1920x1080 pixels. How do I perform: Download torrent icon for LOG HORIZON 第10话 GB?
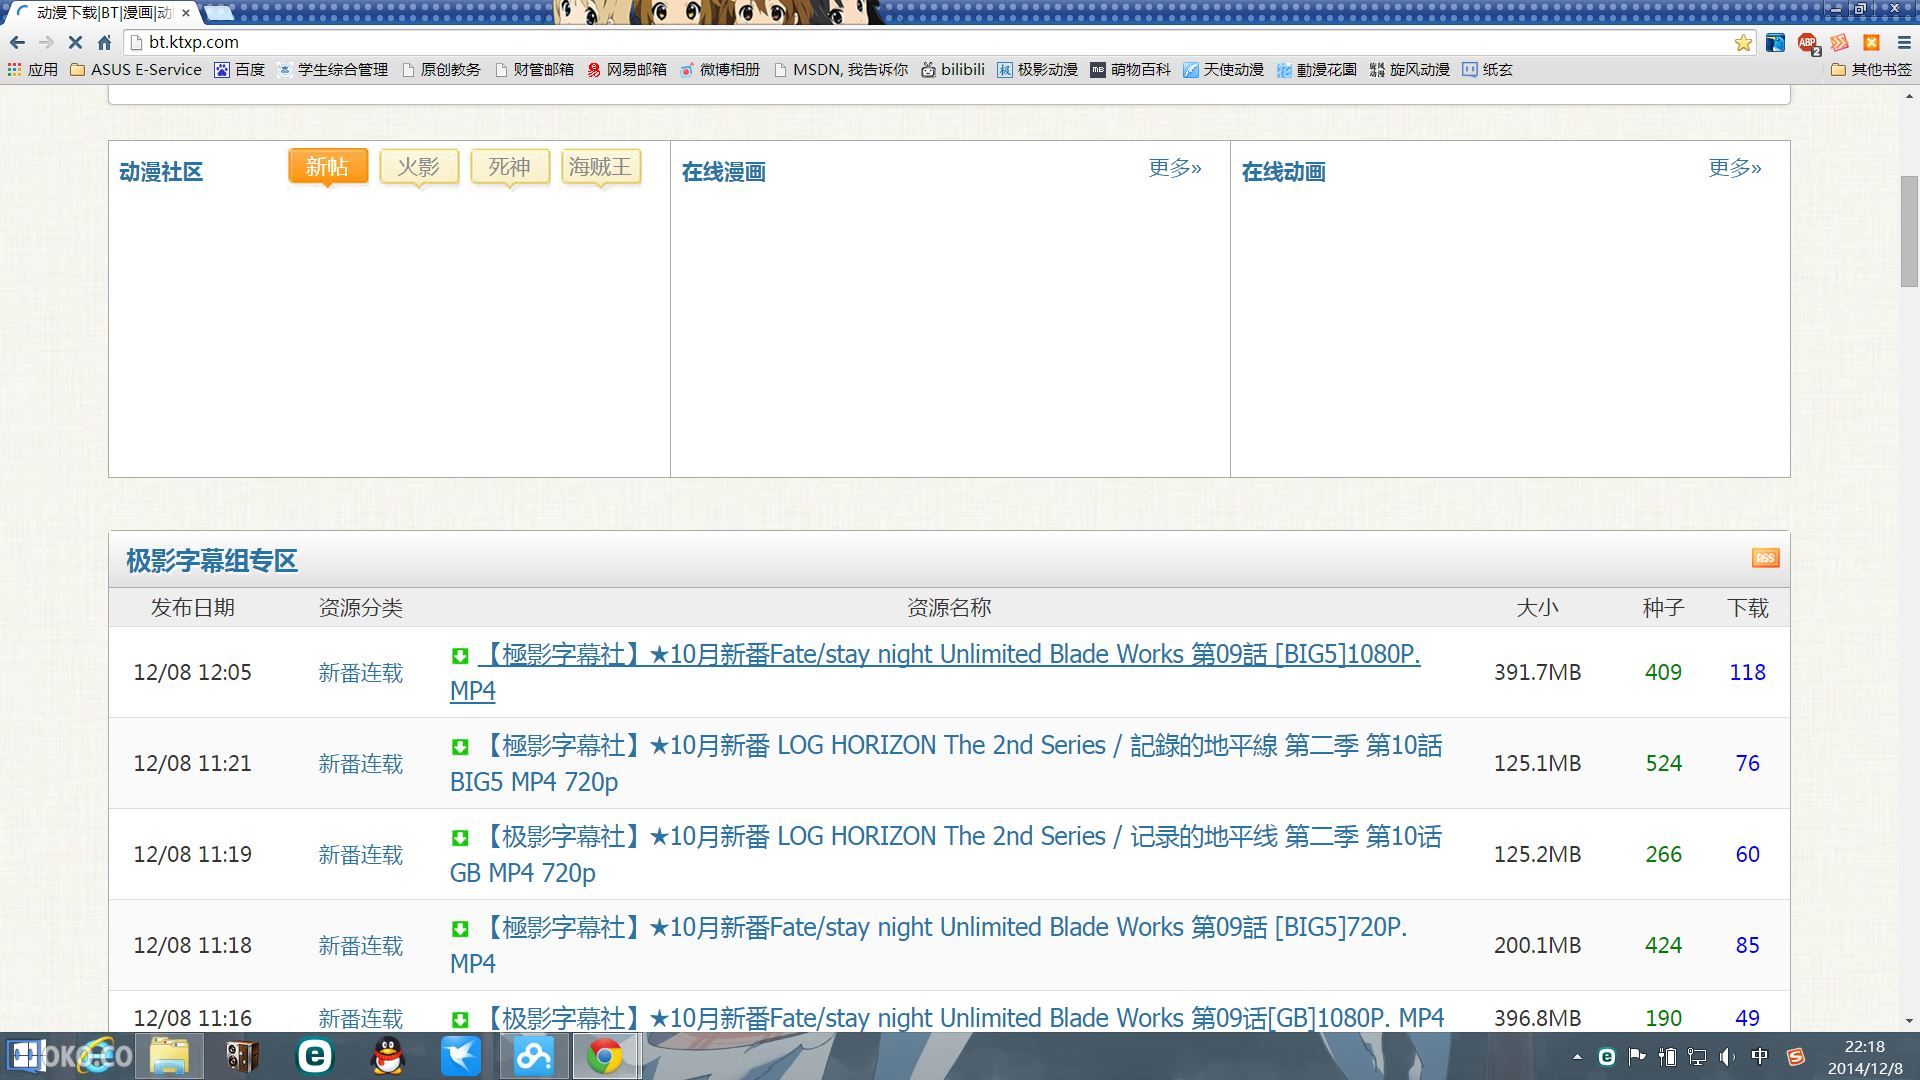coord(460,838)
